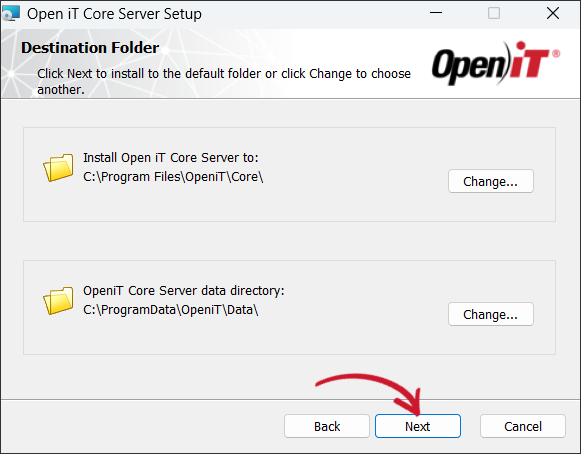Click the 'Install Open iT Core Server to:' label
Screen dimensions: 581x454
point(171,158)
